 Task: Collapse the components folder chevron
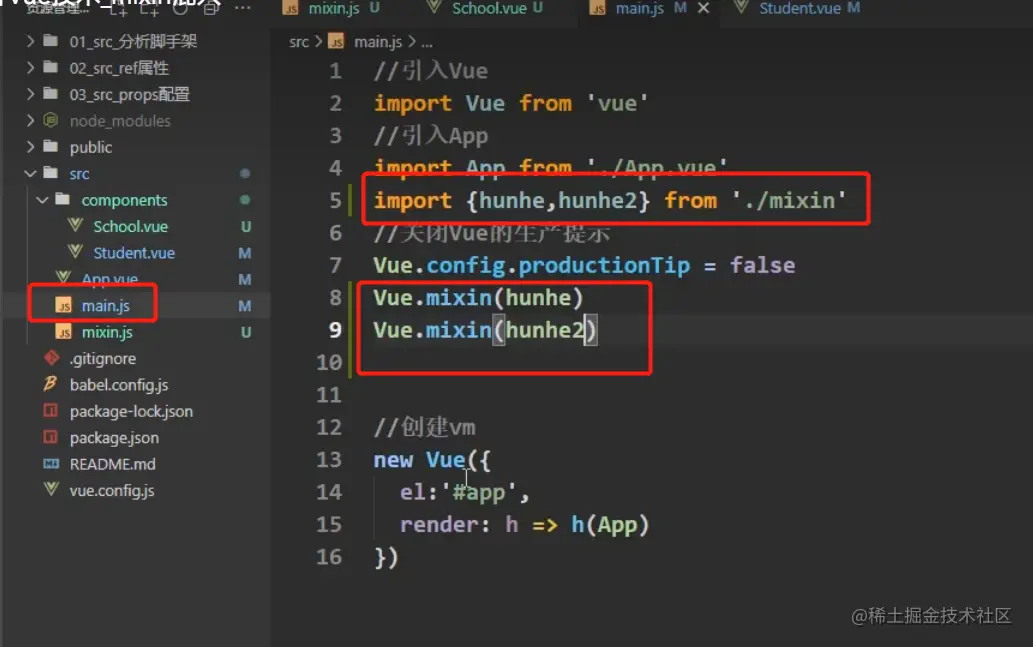tap(43, 200)
